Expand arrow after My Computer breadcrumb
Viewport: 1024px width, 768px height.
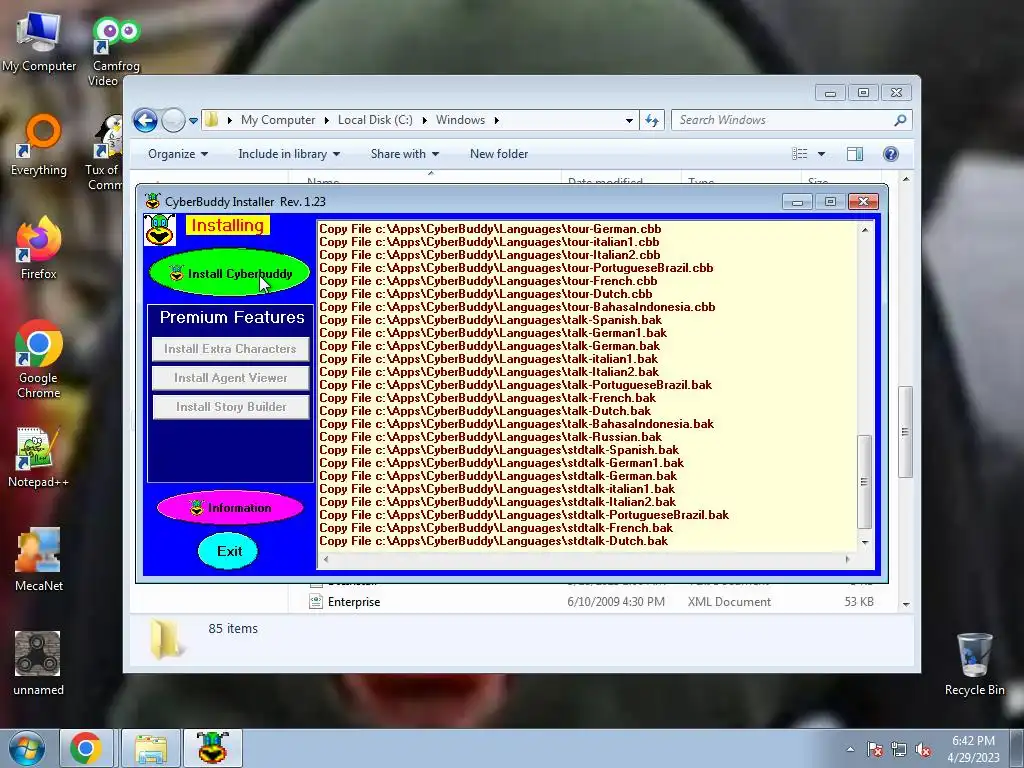point(326,120)
